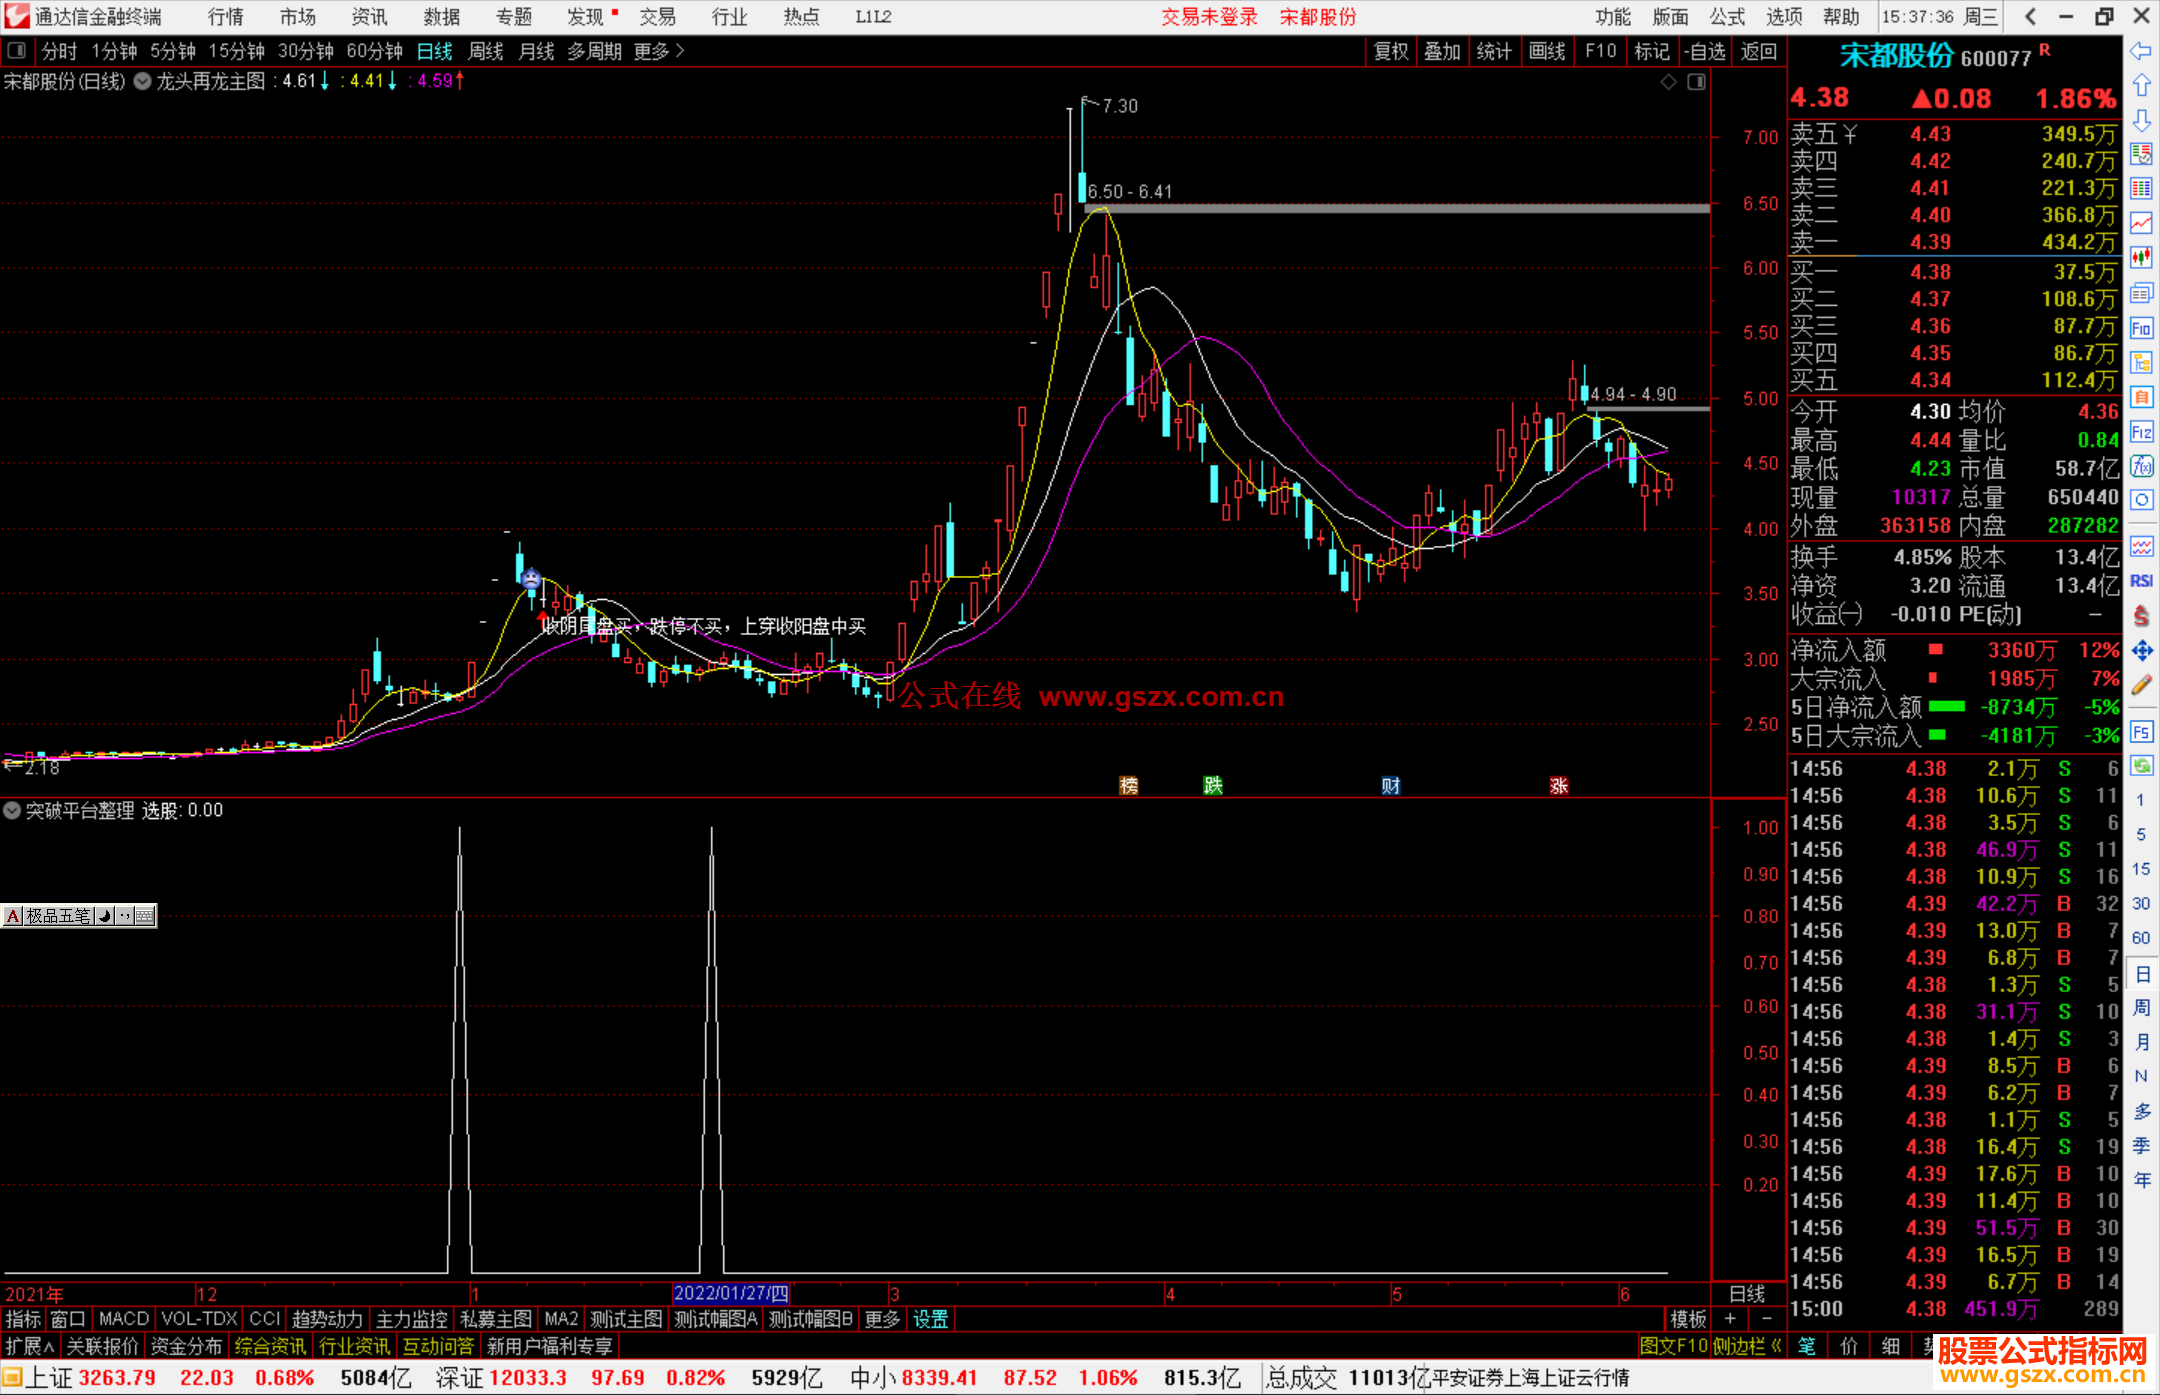2160x1395 pixels.
Task: Click the 画线 drawing button
Action: [x=1547, y=51]
